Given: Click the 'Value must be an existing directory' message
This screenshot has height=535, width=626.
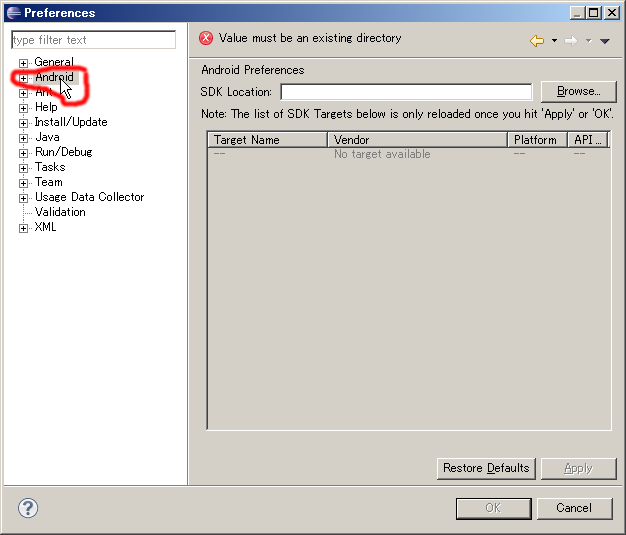Looking at the screenshot, I should tap(310, 38).
